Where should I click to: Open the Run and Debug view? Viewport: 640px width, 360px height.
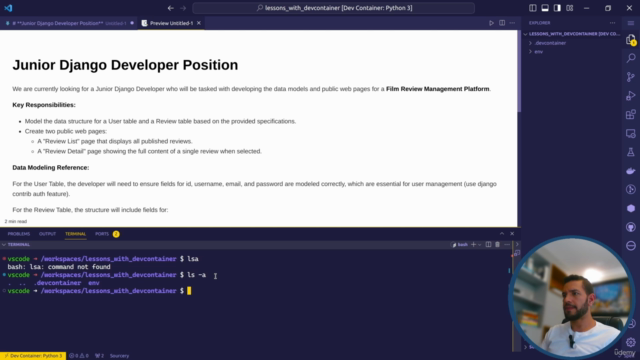click(631, 96)
